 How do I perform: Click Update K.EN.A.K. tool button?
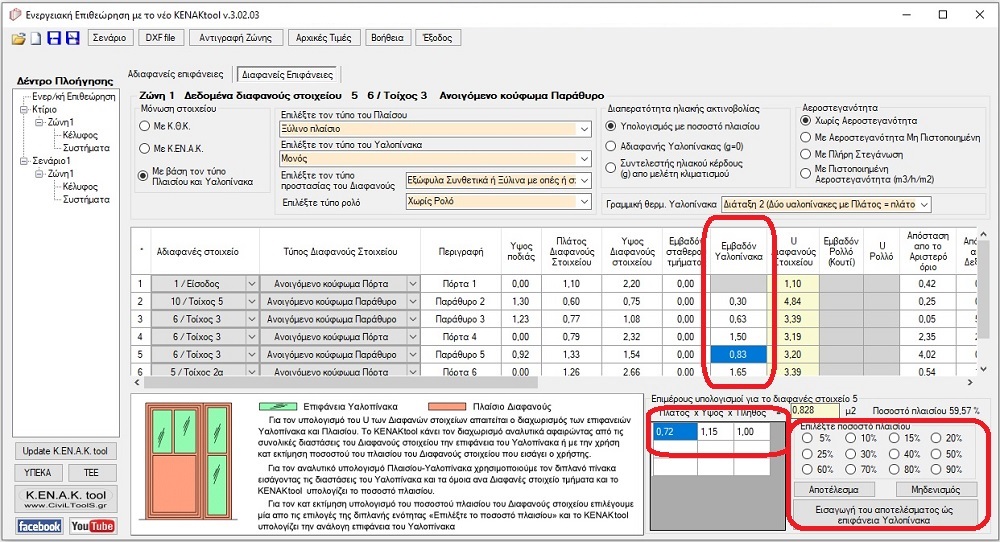click(x=65, y=451)
